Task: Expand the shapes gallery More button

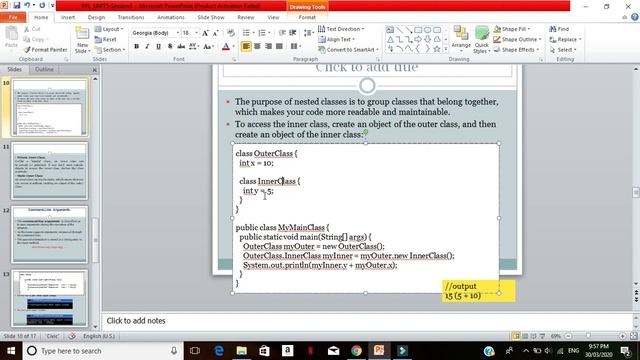Action: click(446, 49)
